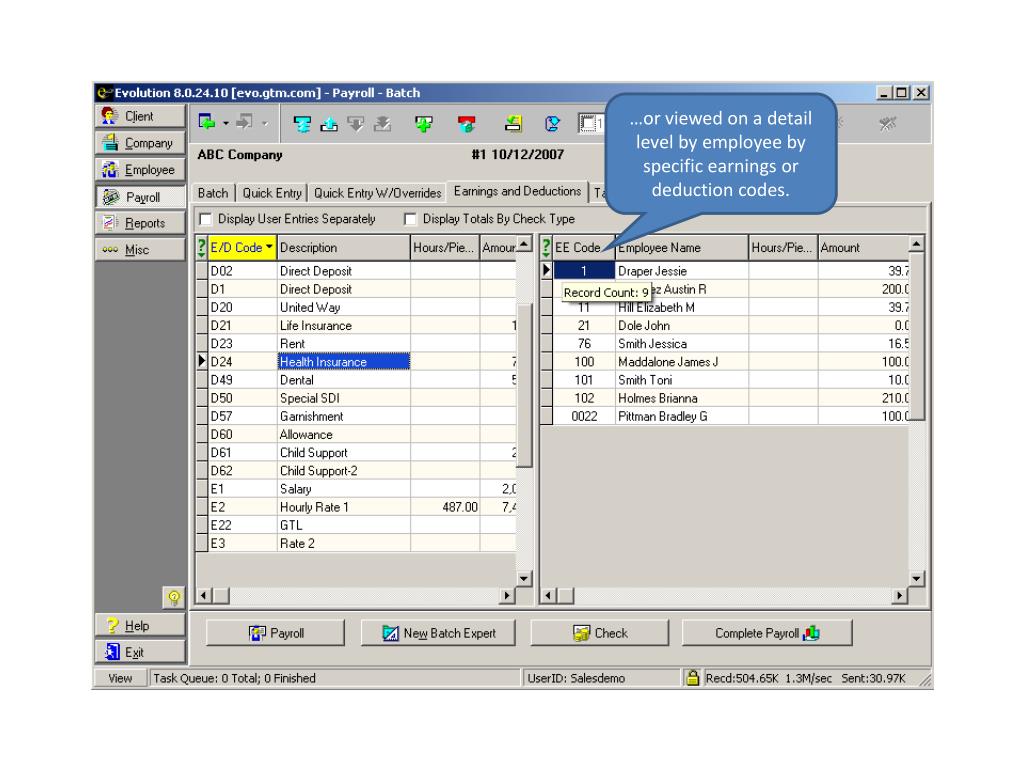Enable Display User Entries Separately checkbox
Viewport: 1024px width, 768px height.
pyautogui.click(x=206, y=219)
